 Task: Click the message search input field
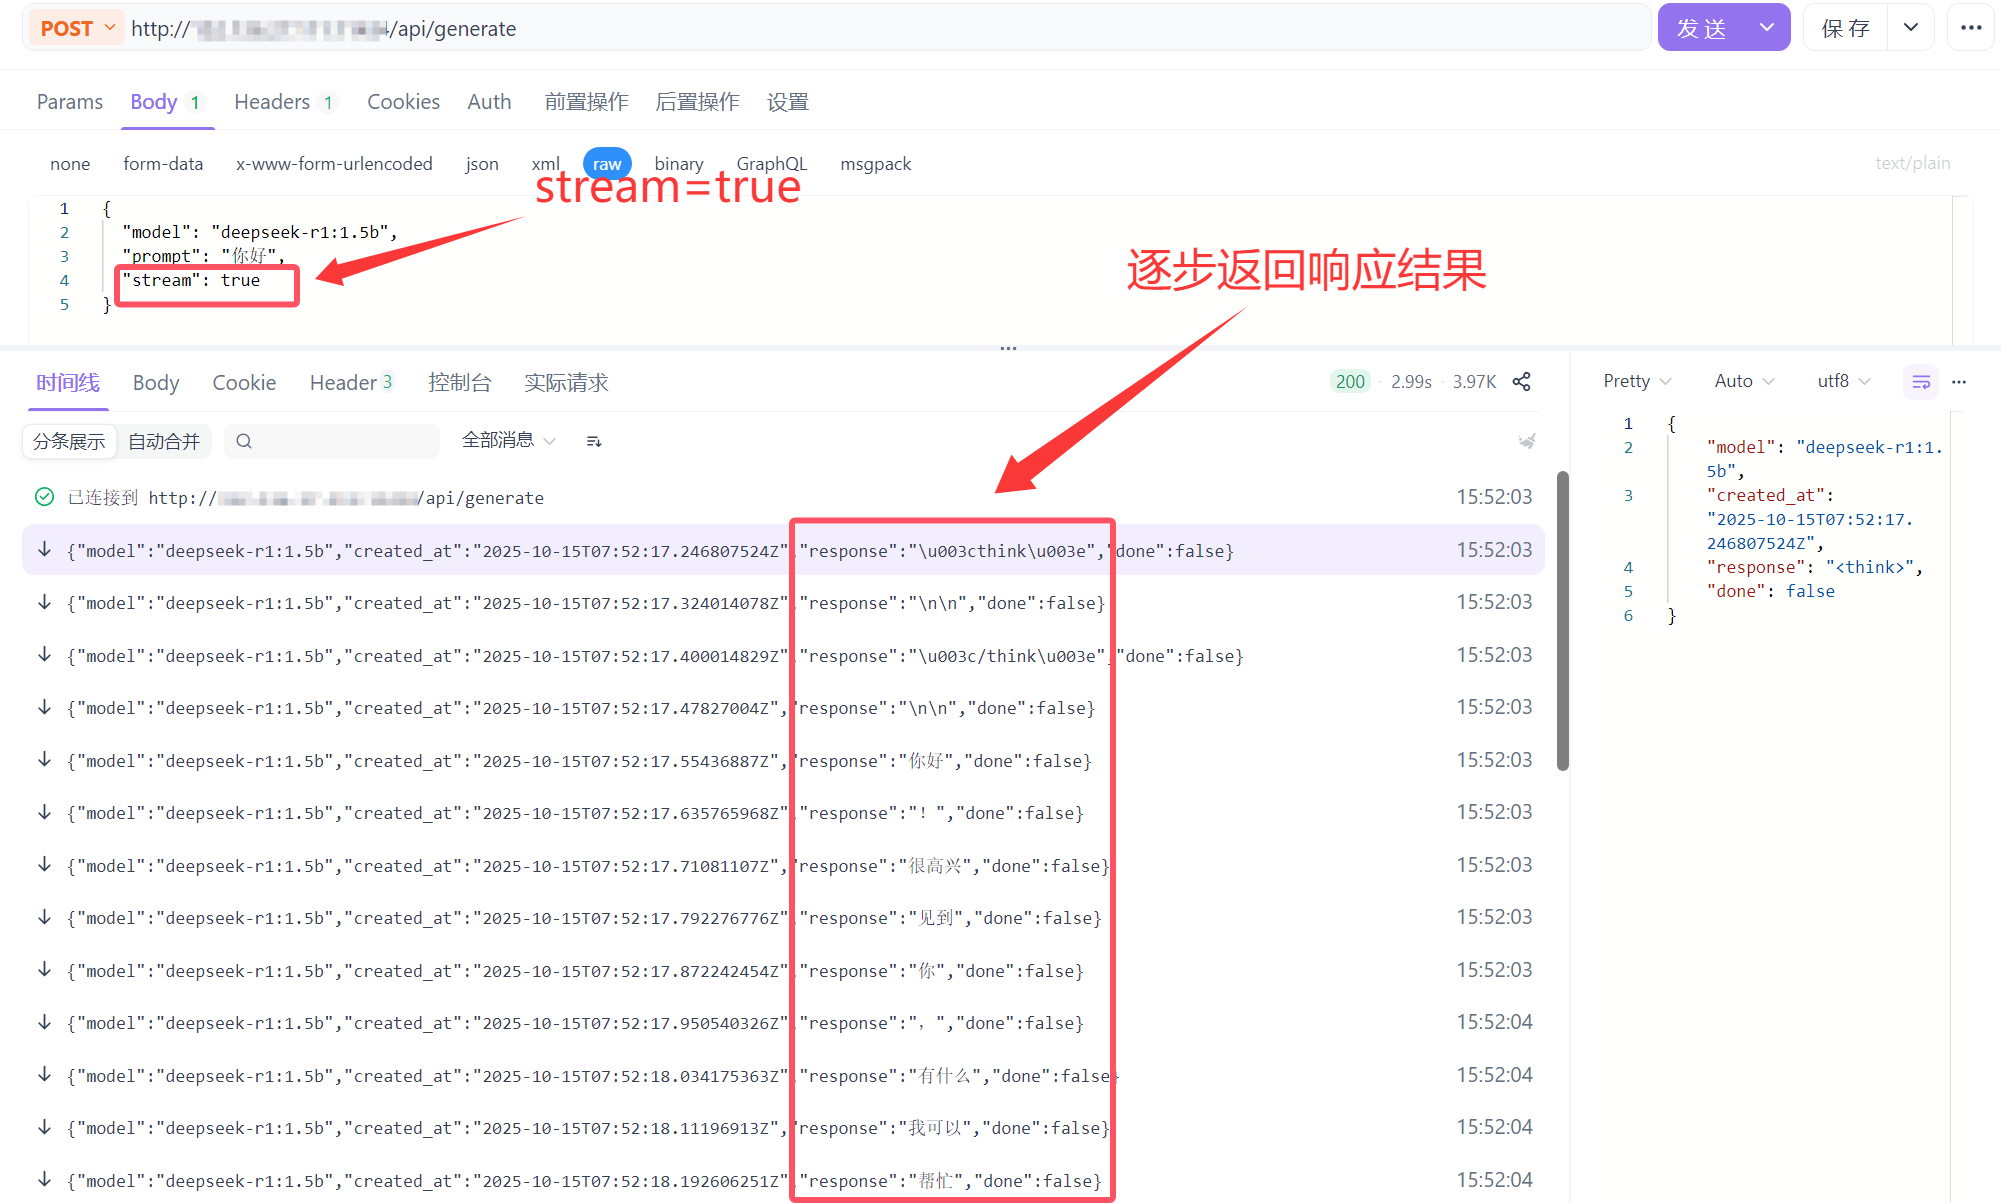click(340, 441)
